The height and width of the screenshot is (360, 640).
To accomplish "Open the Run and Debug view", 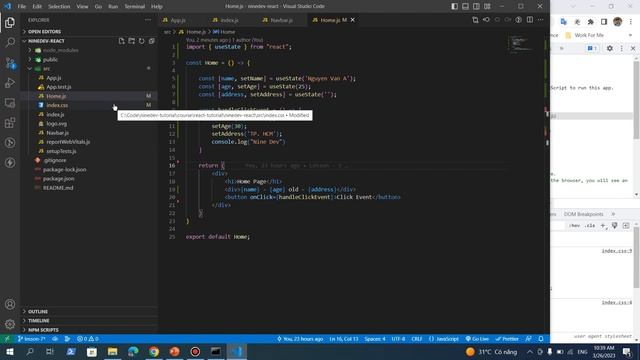I will point(10,82).
